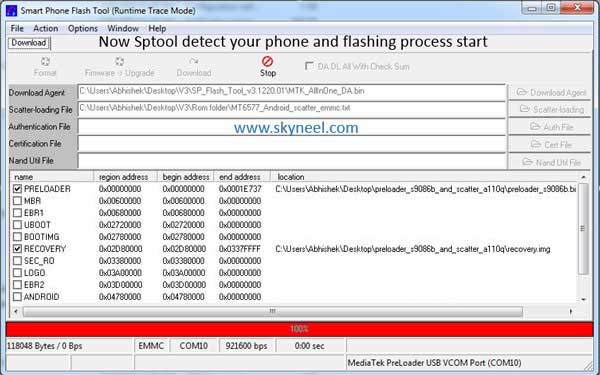600x375 pixels.
Task: Click MediaTek PreLoader USB VCOM Port status
Action: (x=435, y=363)
